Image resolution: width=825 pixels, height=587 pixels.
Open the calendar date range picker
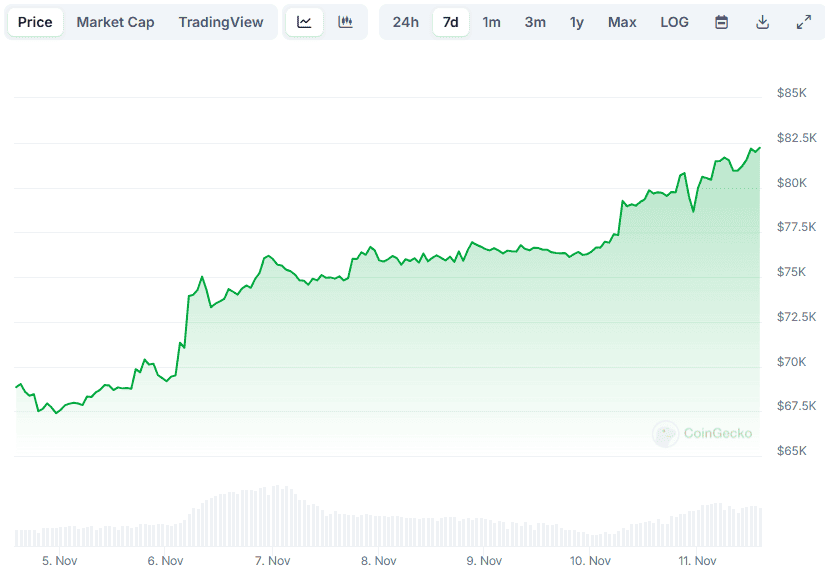click(721, 22)
